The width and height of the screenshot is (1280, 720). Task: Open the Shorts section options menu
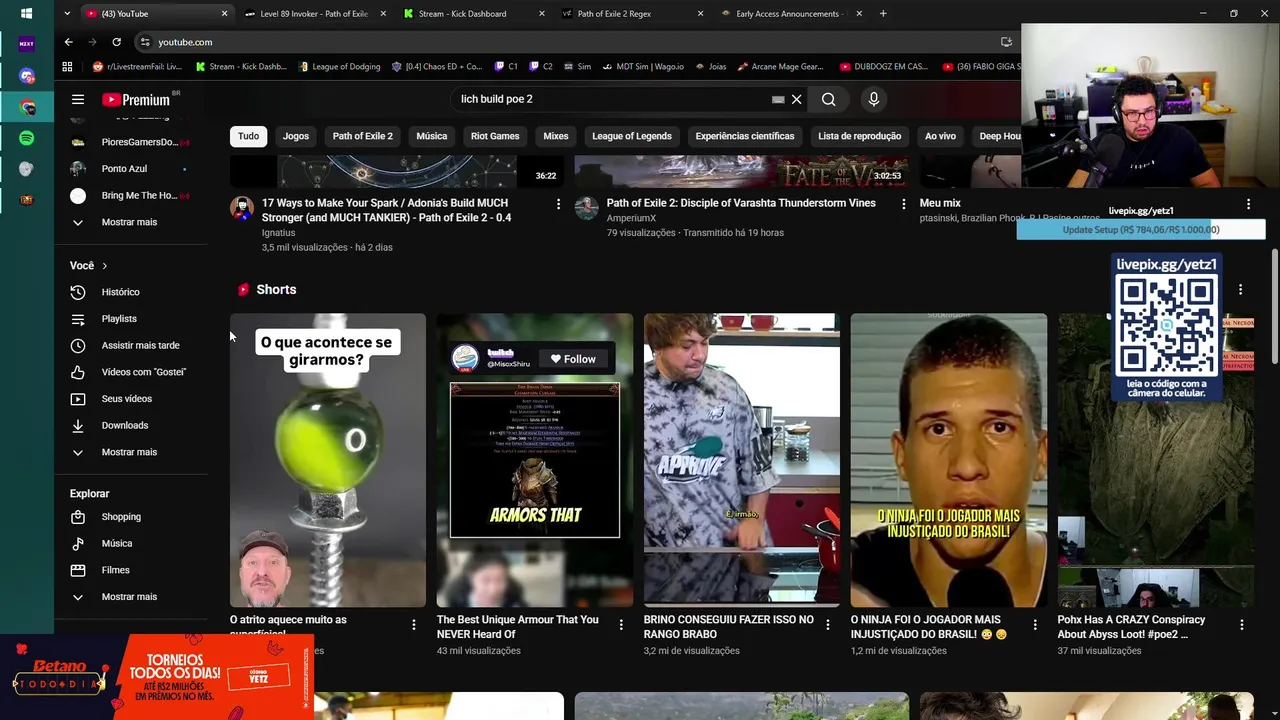coord(1240,290)
